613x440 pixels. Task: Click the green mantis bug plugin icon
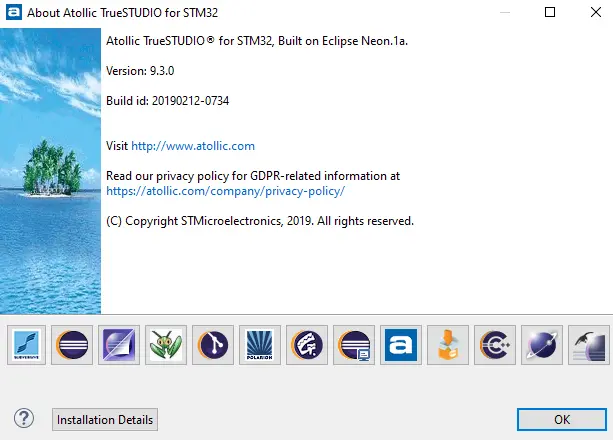point(166,345)
